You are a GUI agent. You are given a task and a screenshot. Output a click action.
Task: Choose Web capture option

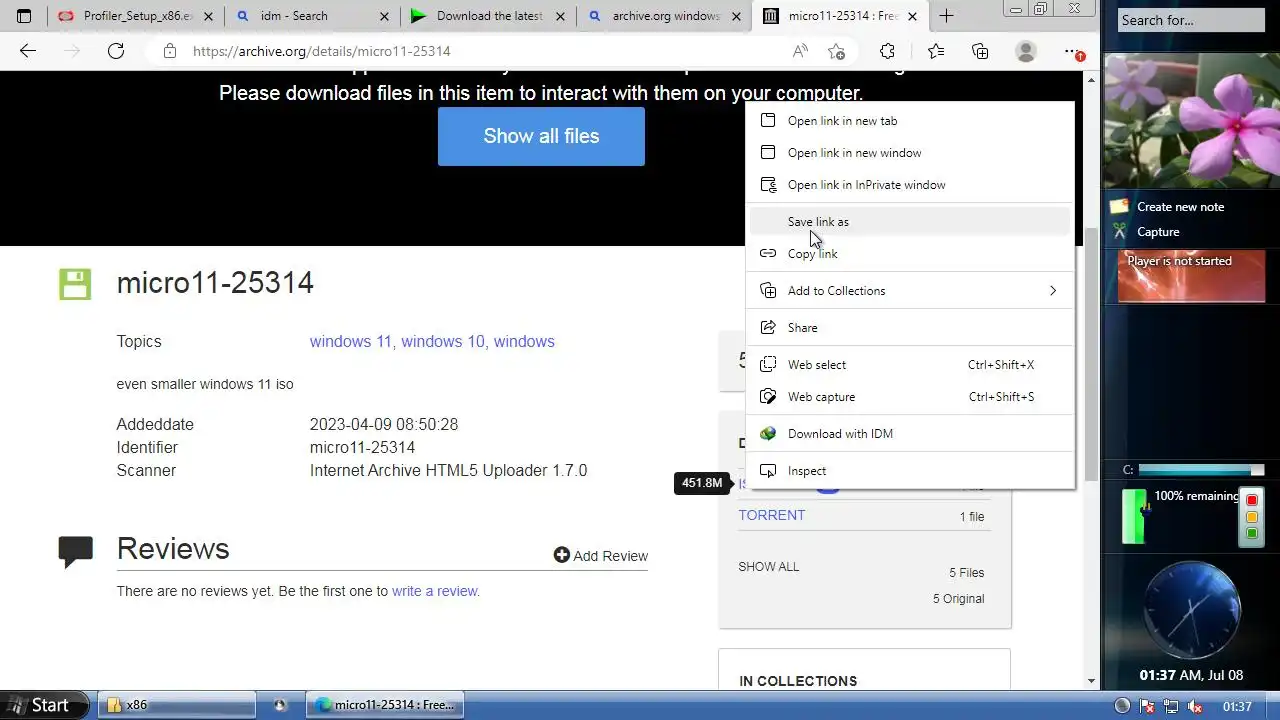pyautogui.click(x=910, y=397)
